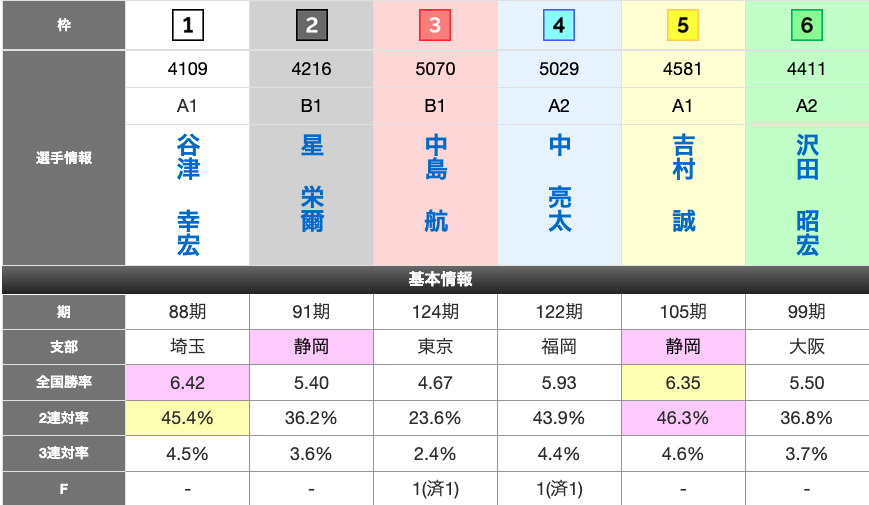Click the blue lane 4 number badge

pyautogui.click(x=559, y=26)
